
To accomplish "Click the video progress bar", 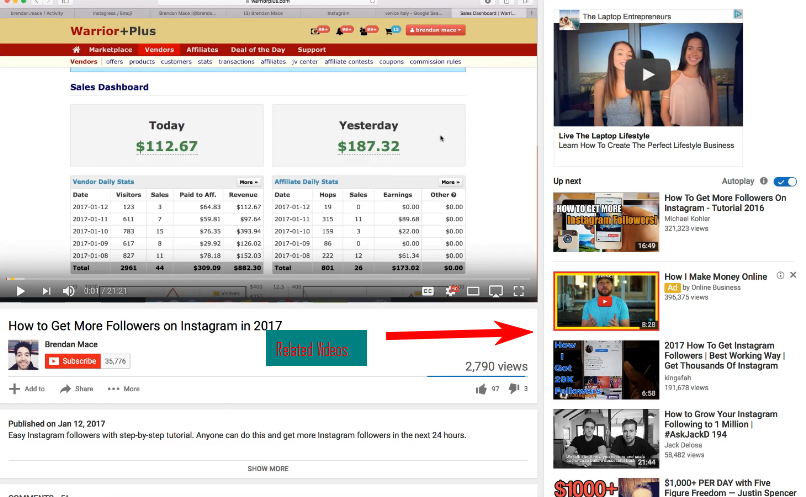I will 268,279.
